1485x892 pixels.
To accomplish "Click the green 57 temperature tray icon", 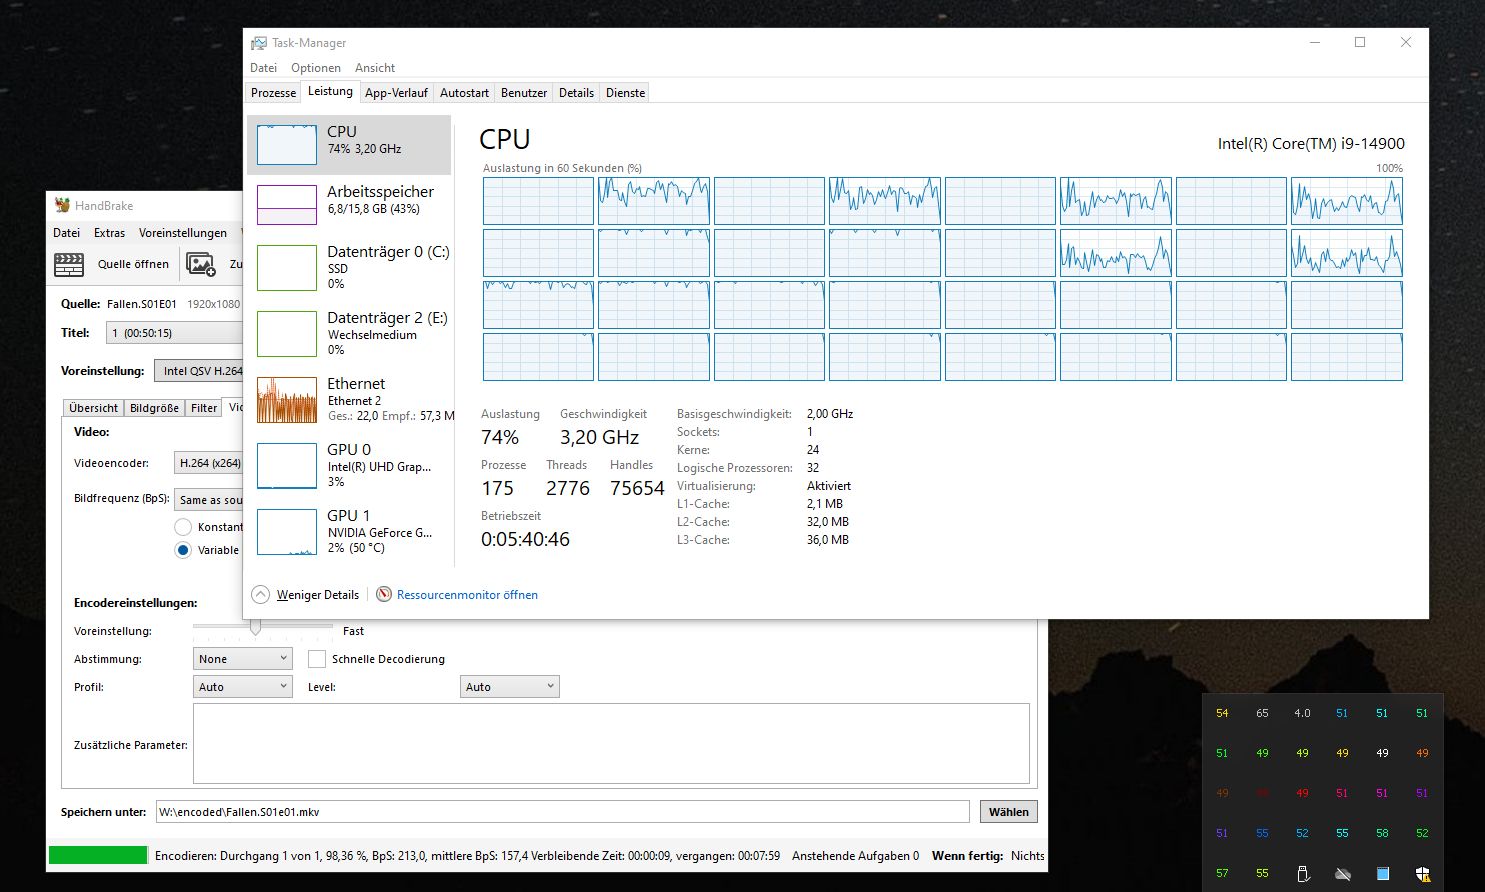I will [x=1222, y=873].
